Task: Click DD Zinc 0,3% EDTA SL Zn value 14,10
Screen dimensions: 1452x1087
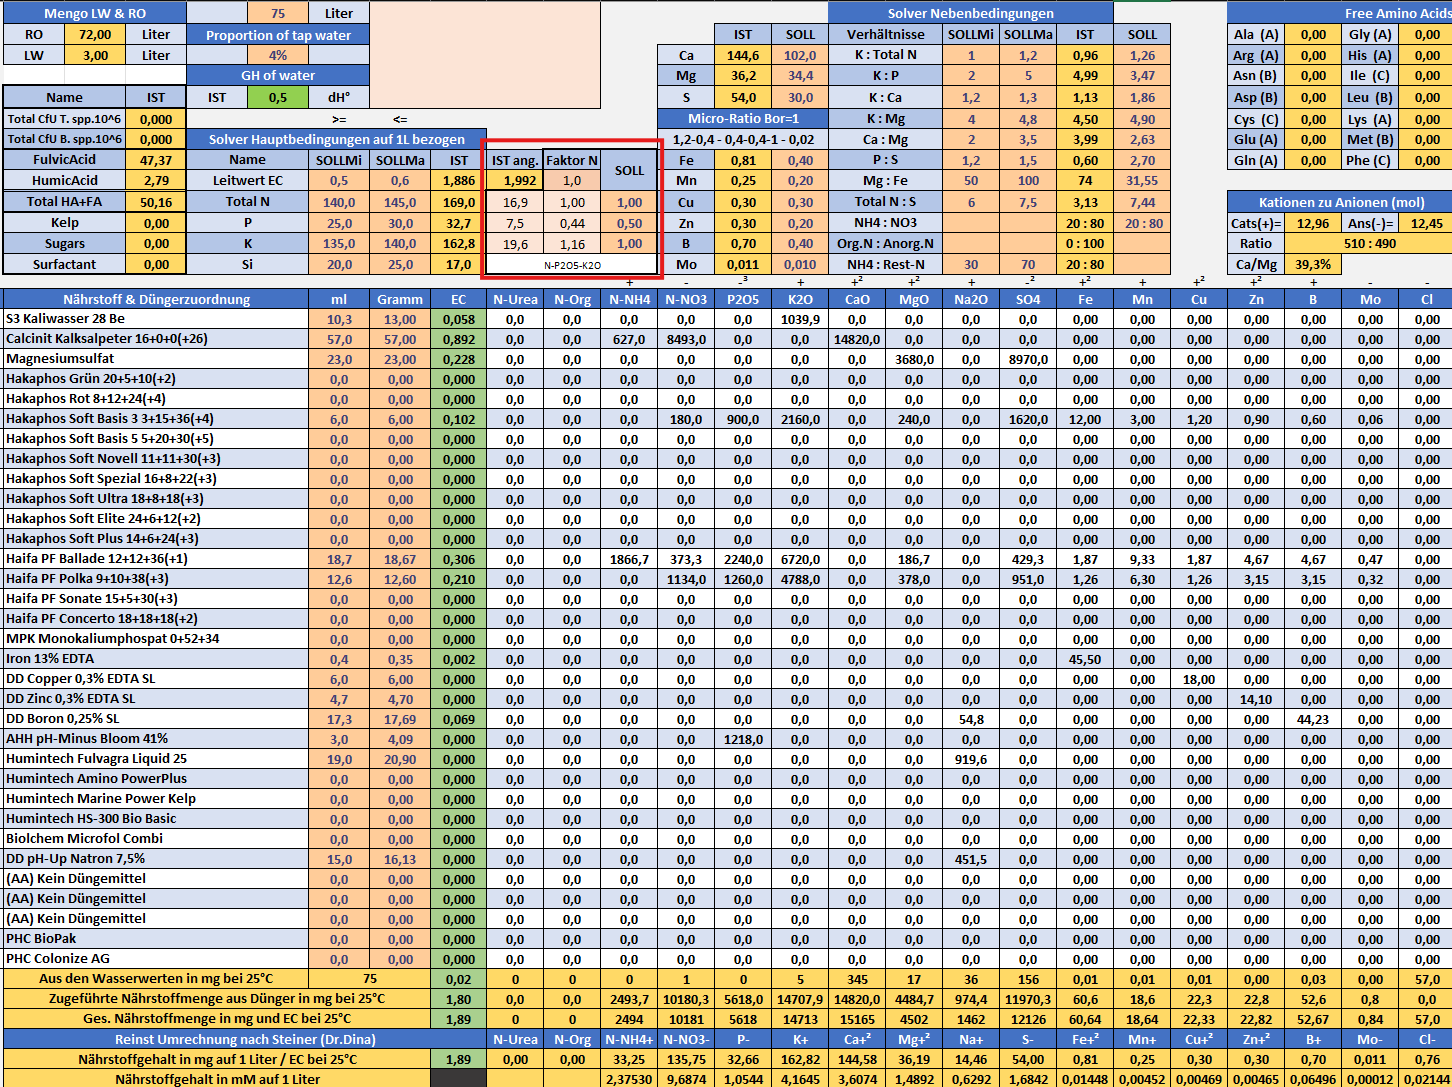Action: tap(1256, 699)
